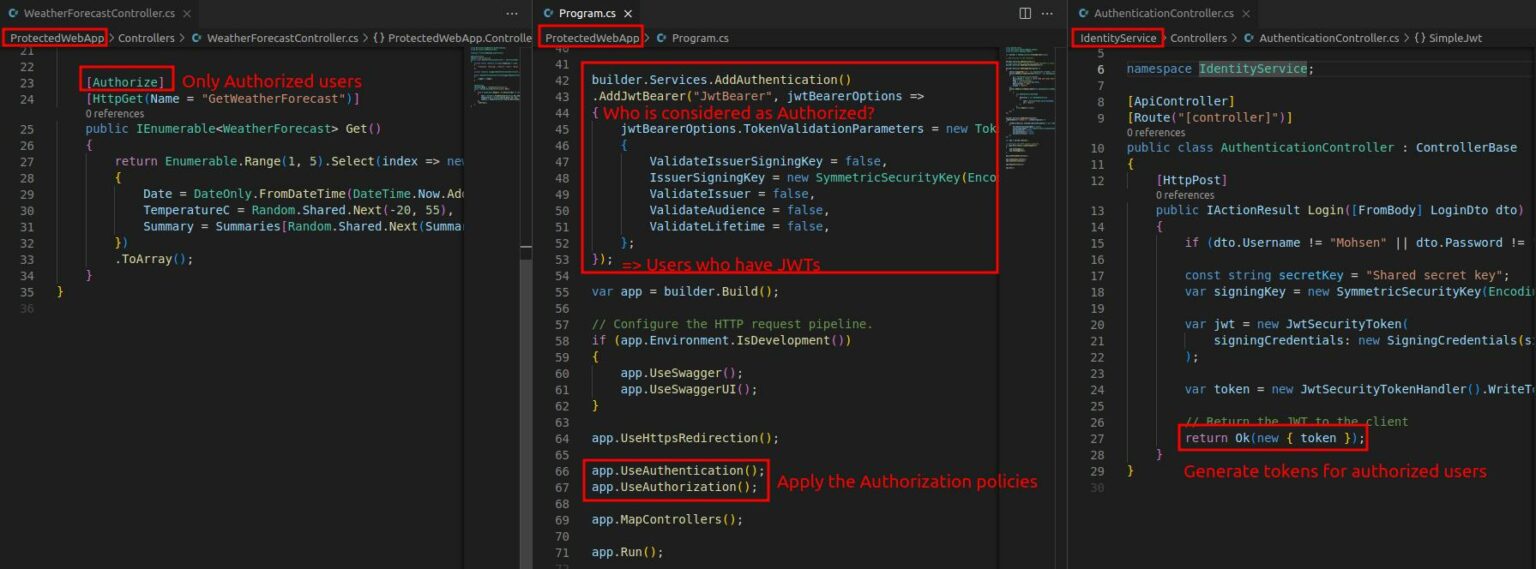
Task: Click ProtectedWebApp breadcrumb above Program.cs code
Action: point(592,38)
